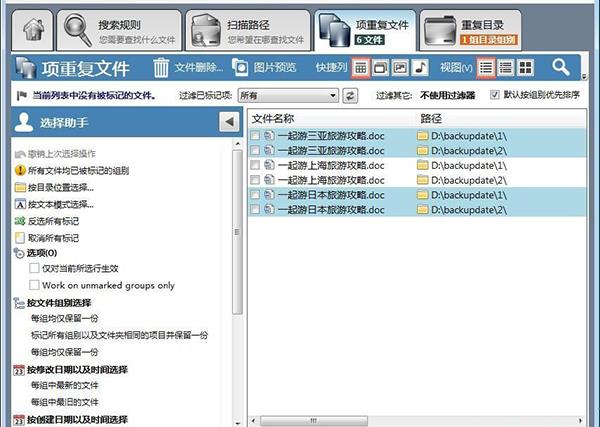Click file list horizontal scroll left arrow
The width and height of the screenshot is (600, 427).
(253, 421)
